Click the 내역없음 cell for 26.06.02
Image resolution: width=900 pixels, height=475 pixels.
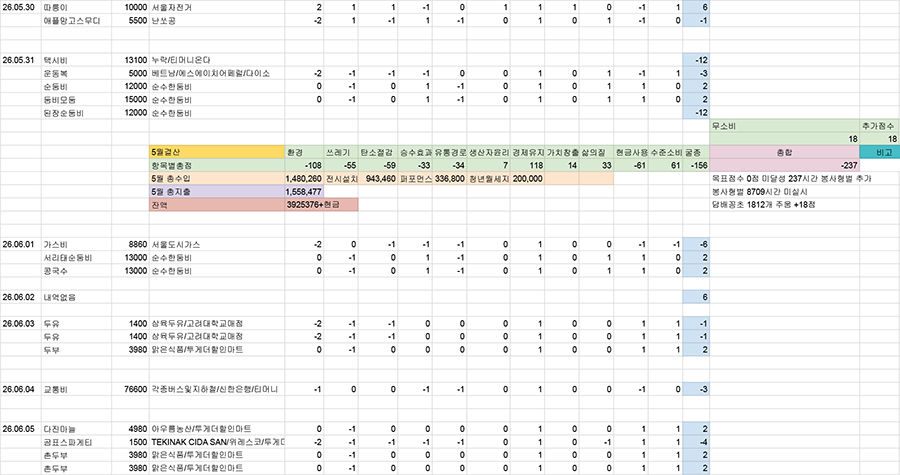pos(76,297)
